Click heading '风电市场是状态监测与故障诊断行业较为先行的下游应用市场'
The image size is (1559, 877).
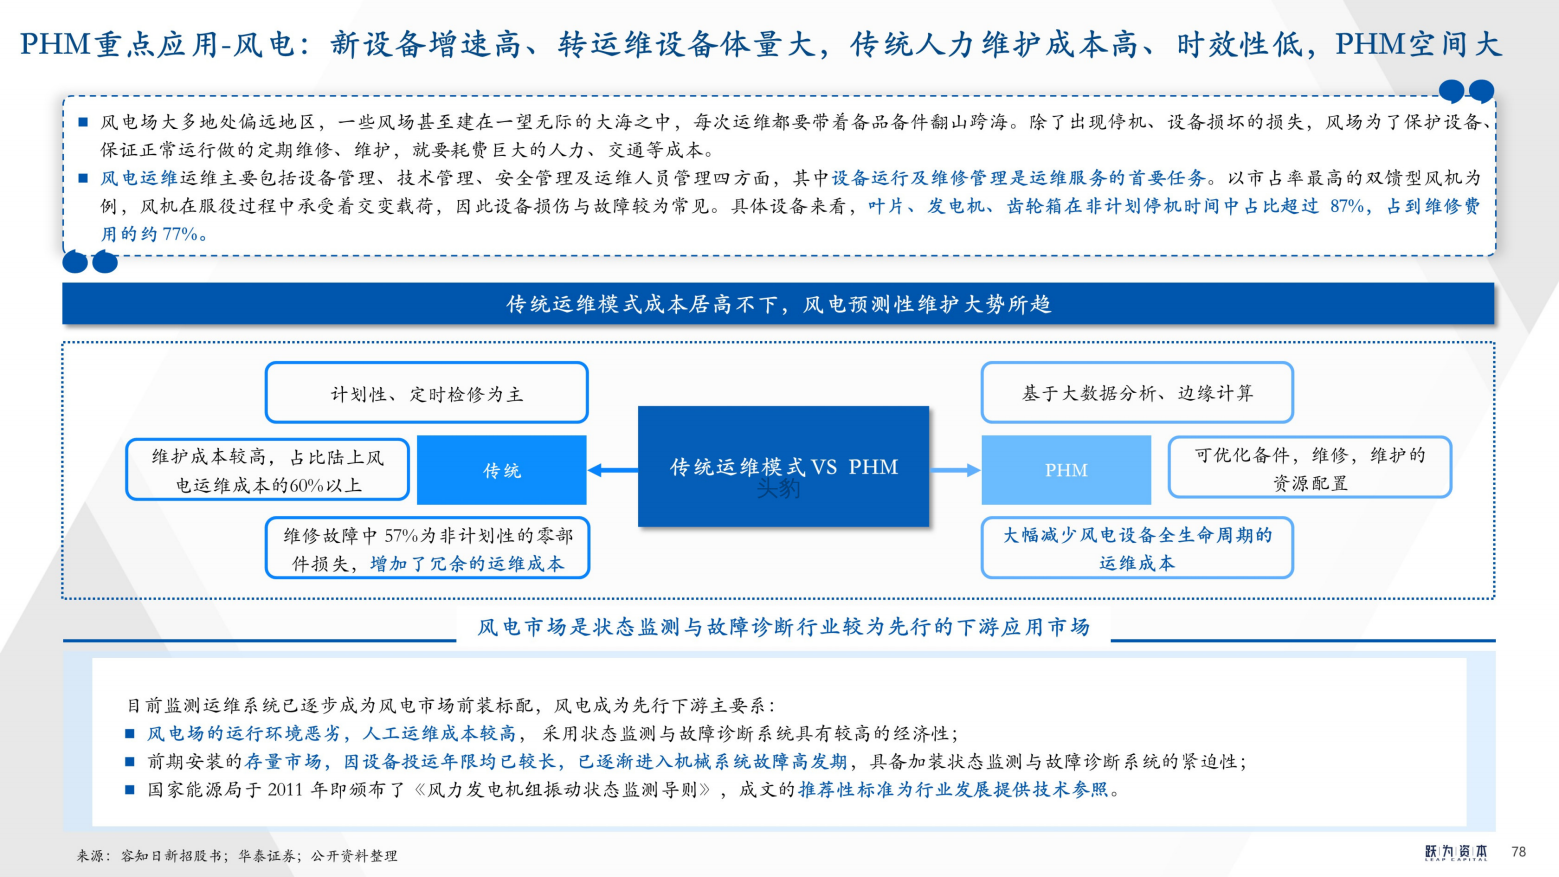click(x=783, y=627)
